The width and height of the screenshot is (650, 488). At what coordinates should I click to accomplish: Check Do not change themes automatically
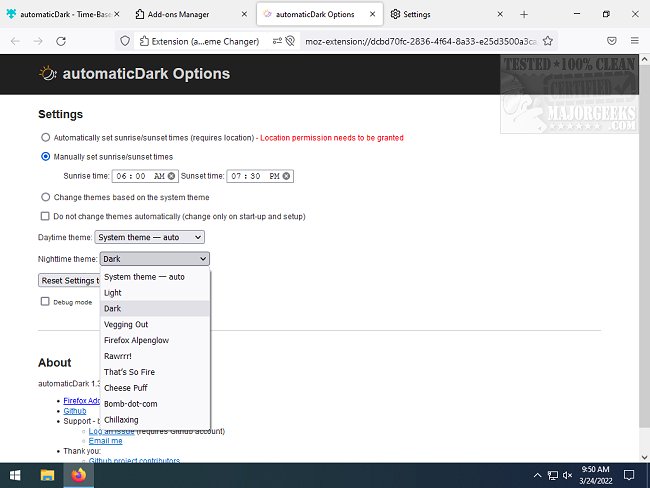45,216
